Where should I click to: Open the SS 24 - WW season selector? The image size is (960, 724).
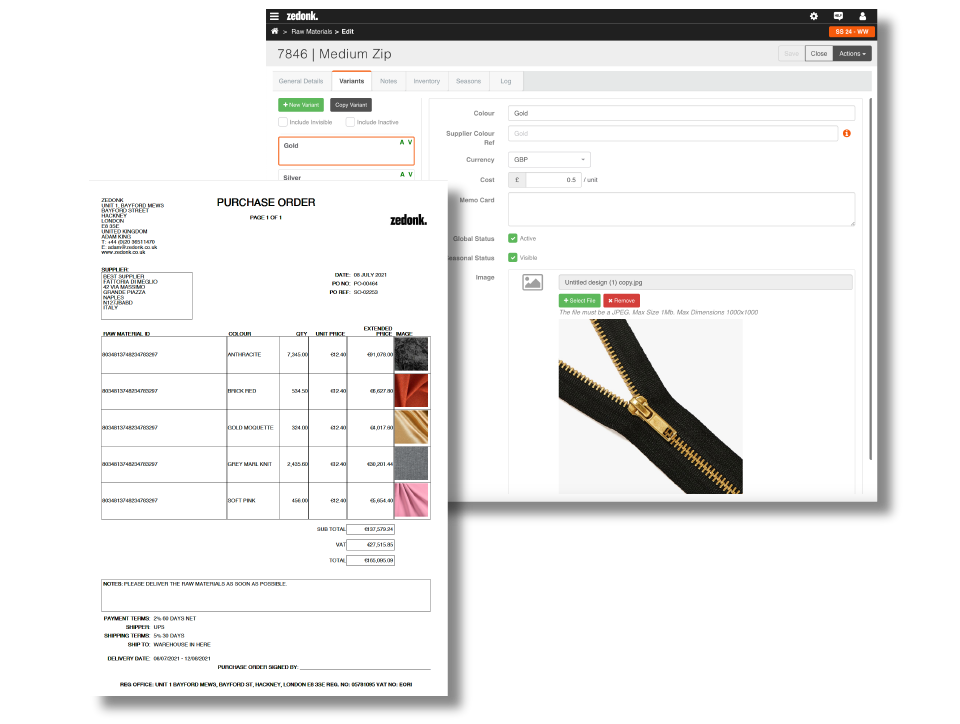click(x=851, y=32)
